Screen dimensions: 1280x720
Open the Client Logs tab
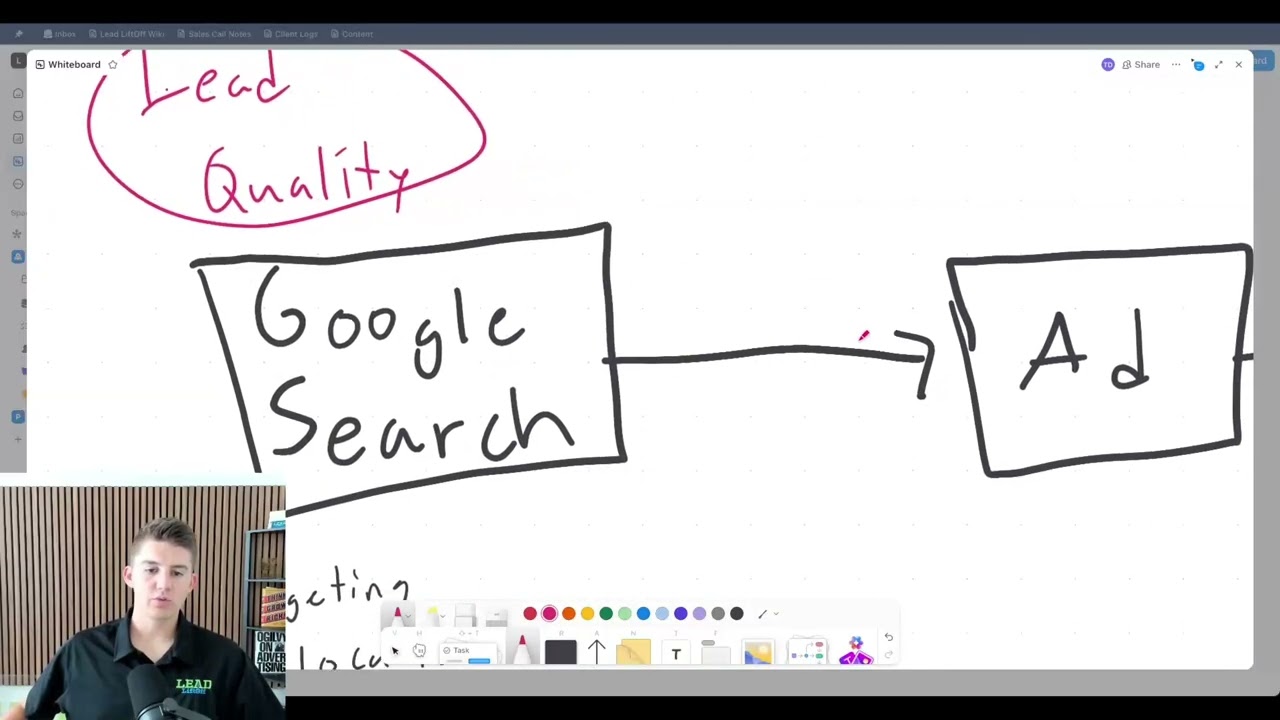[290, 34]
